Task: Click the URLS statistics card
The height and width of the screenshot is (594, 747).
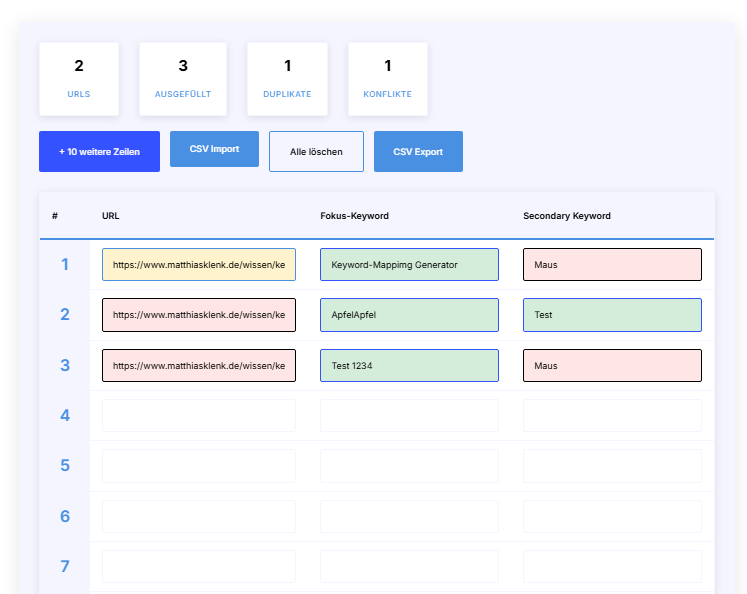Action: point(79,79)
